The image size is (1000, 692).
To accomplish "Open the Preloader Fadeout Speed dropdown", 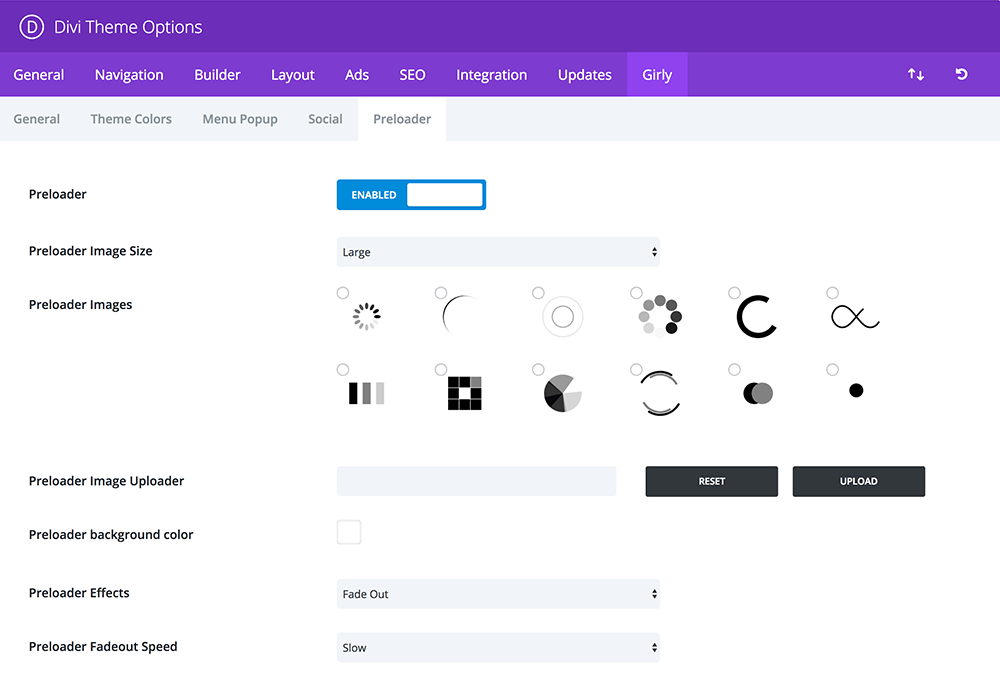I will point(498,647).
